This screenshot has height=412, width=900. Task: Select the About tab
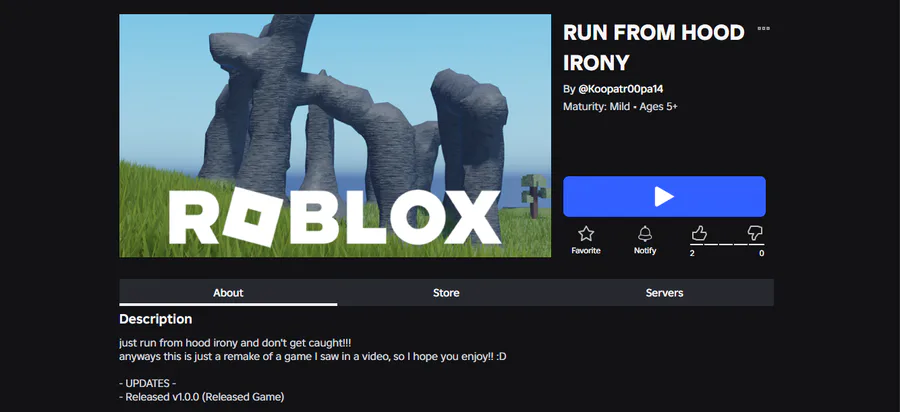pyautogui.click(x=228, y=293)
